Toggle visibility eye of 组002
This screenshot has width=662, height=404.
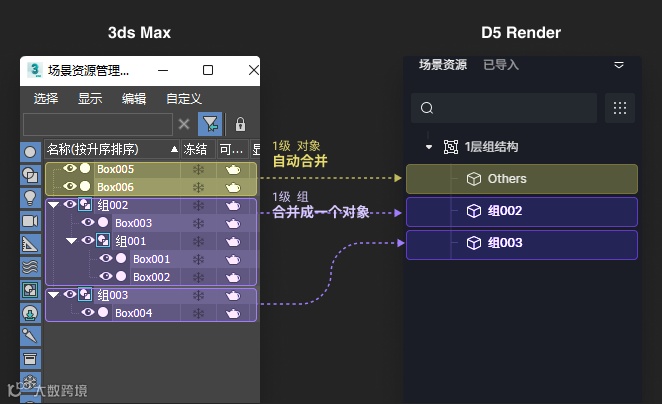[x=70, y=204]
